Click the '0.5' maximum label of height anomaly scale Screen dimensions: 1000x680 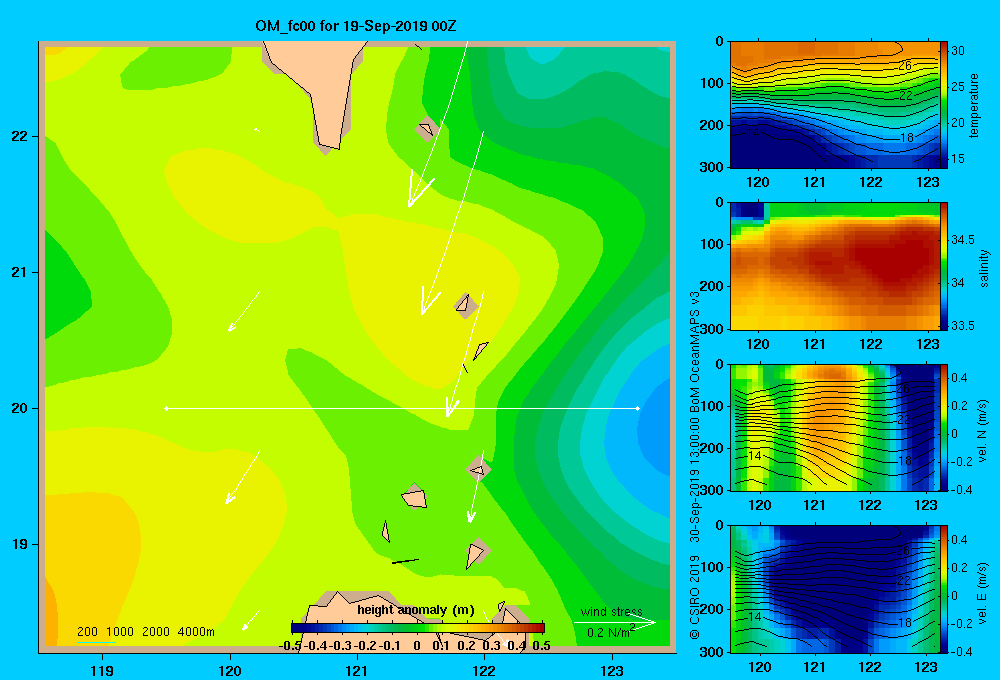541,646
